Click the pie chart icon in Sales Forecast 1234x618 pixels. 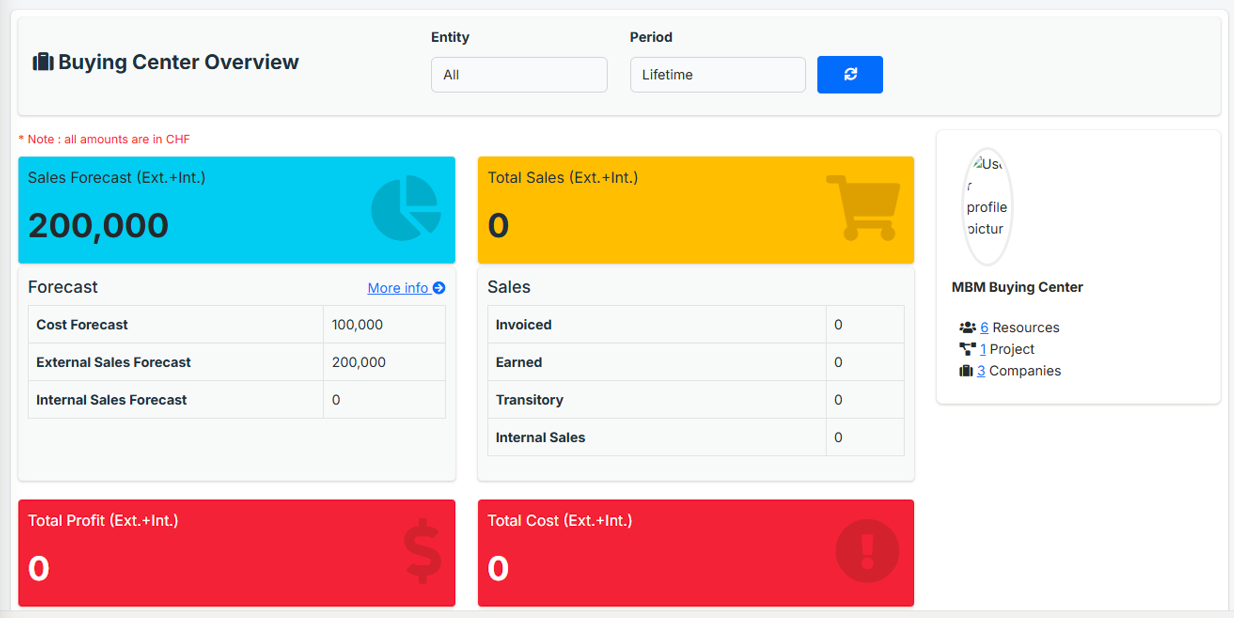pyautogui.click(x=405, y=209)
